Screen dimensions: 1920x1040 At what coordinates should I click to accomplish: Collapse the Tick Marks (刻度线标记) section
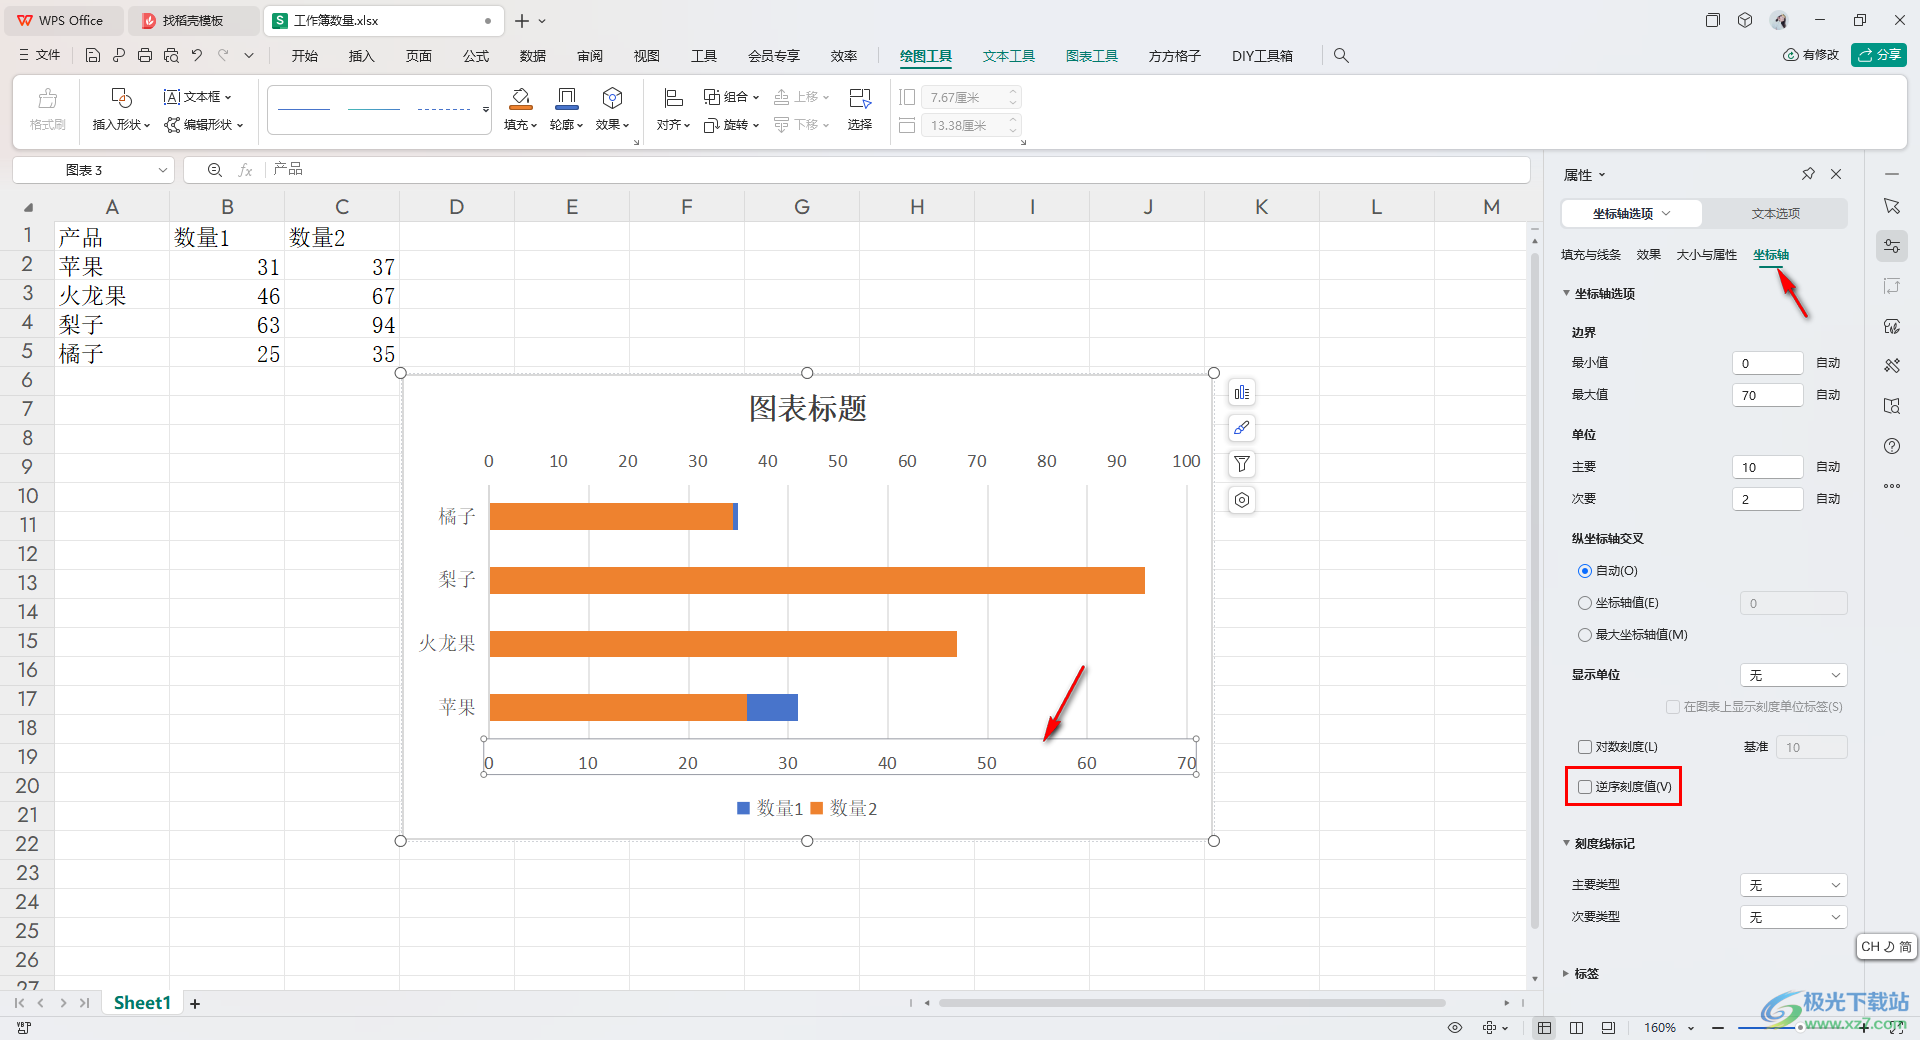[x=1566, y=843]
